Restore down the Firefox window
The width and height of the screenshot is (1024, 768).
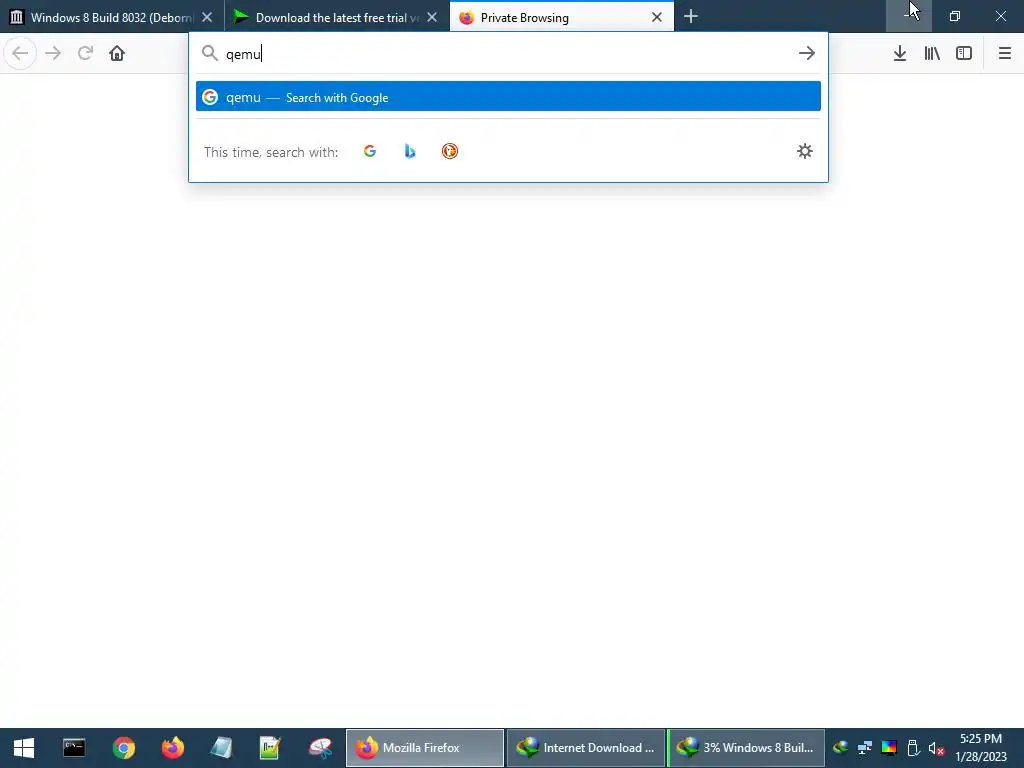[x=955, y=16]
